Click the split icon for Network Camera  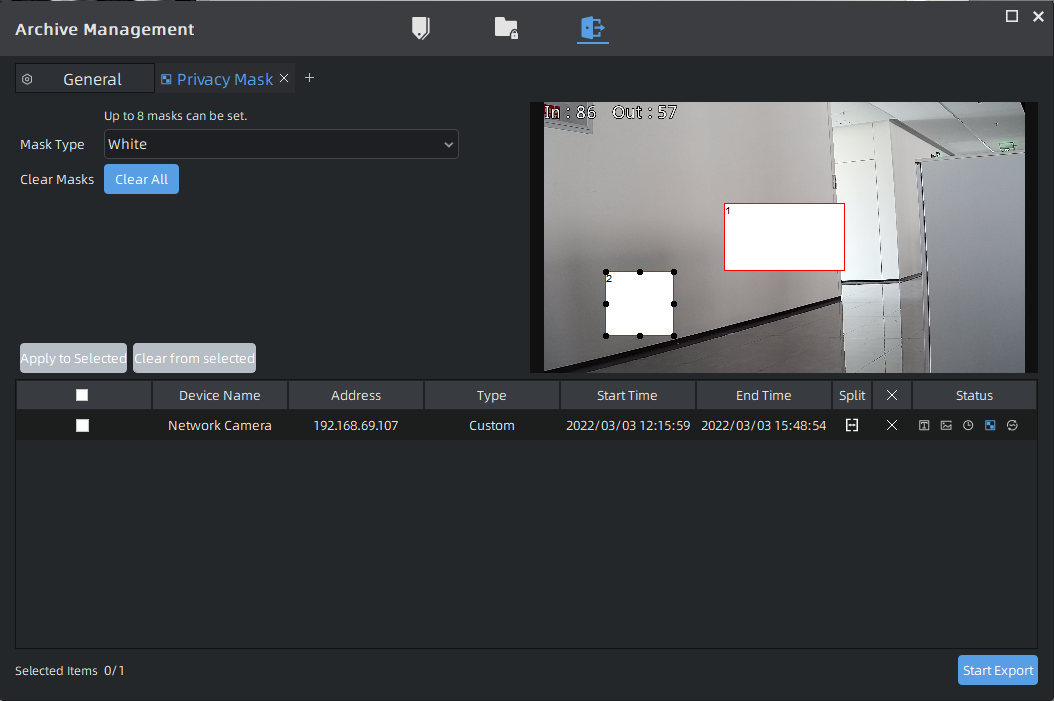tap(852, 425)
